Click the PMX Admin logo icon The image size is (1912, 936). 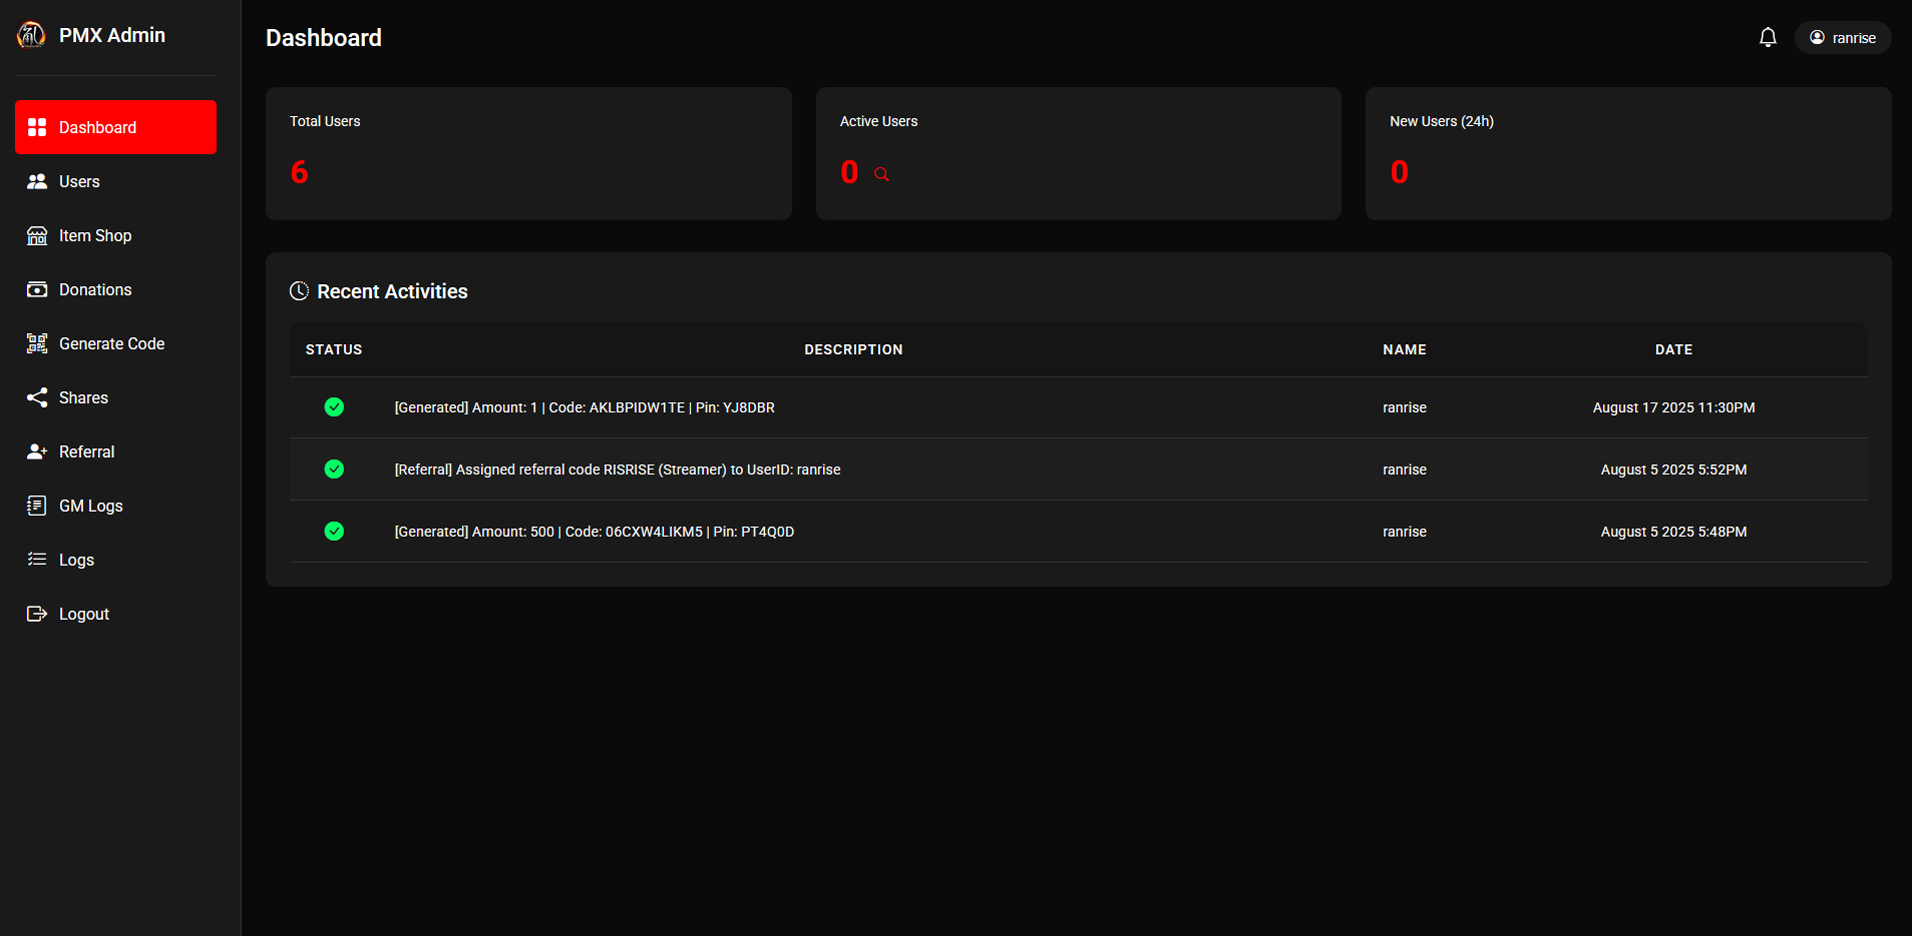(x=31, y=35)
